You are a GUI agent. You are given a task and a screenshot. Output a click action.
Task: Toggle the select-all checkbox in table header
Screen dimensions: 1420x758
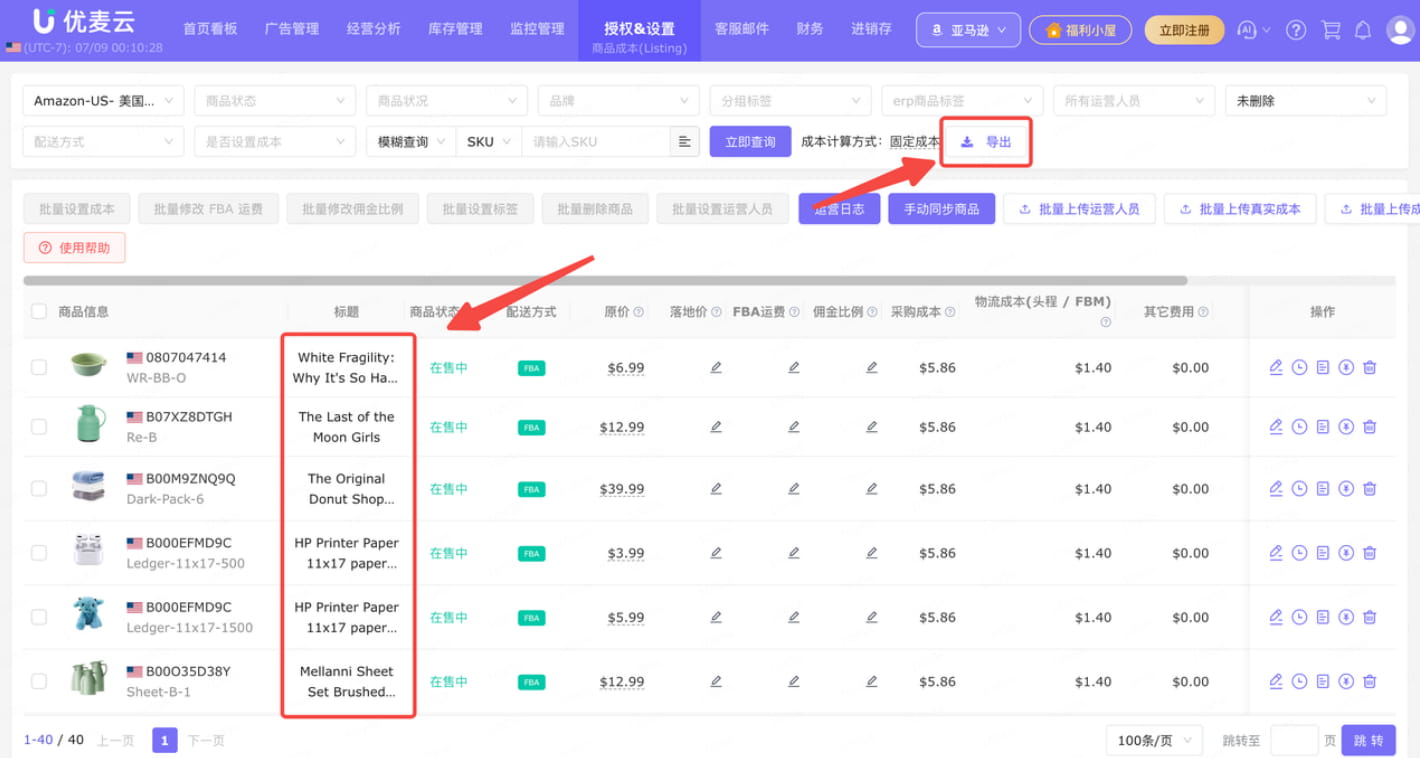(39, 311)
